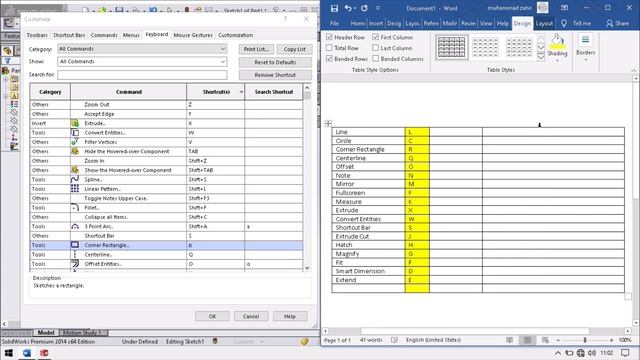640x360 pixels.
Task: Switch to the Model tab in SolidWorks
Action: pyautogui.click(x=46, y=333)
